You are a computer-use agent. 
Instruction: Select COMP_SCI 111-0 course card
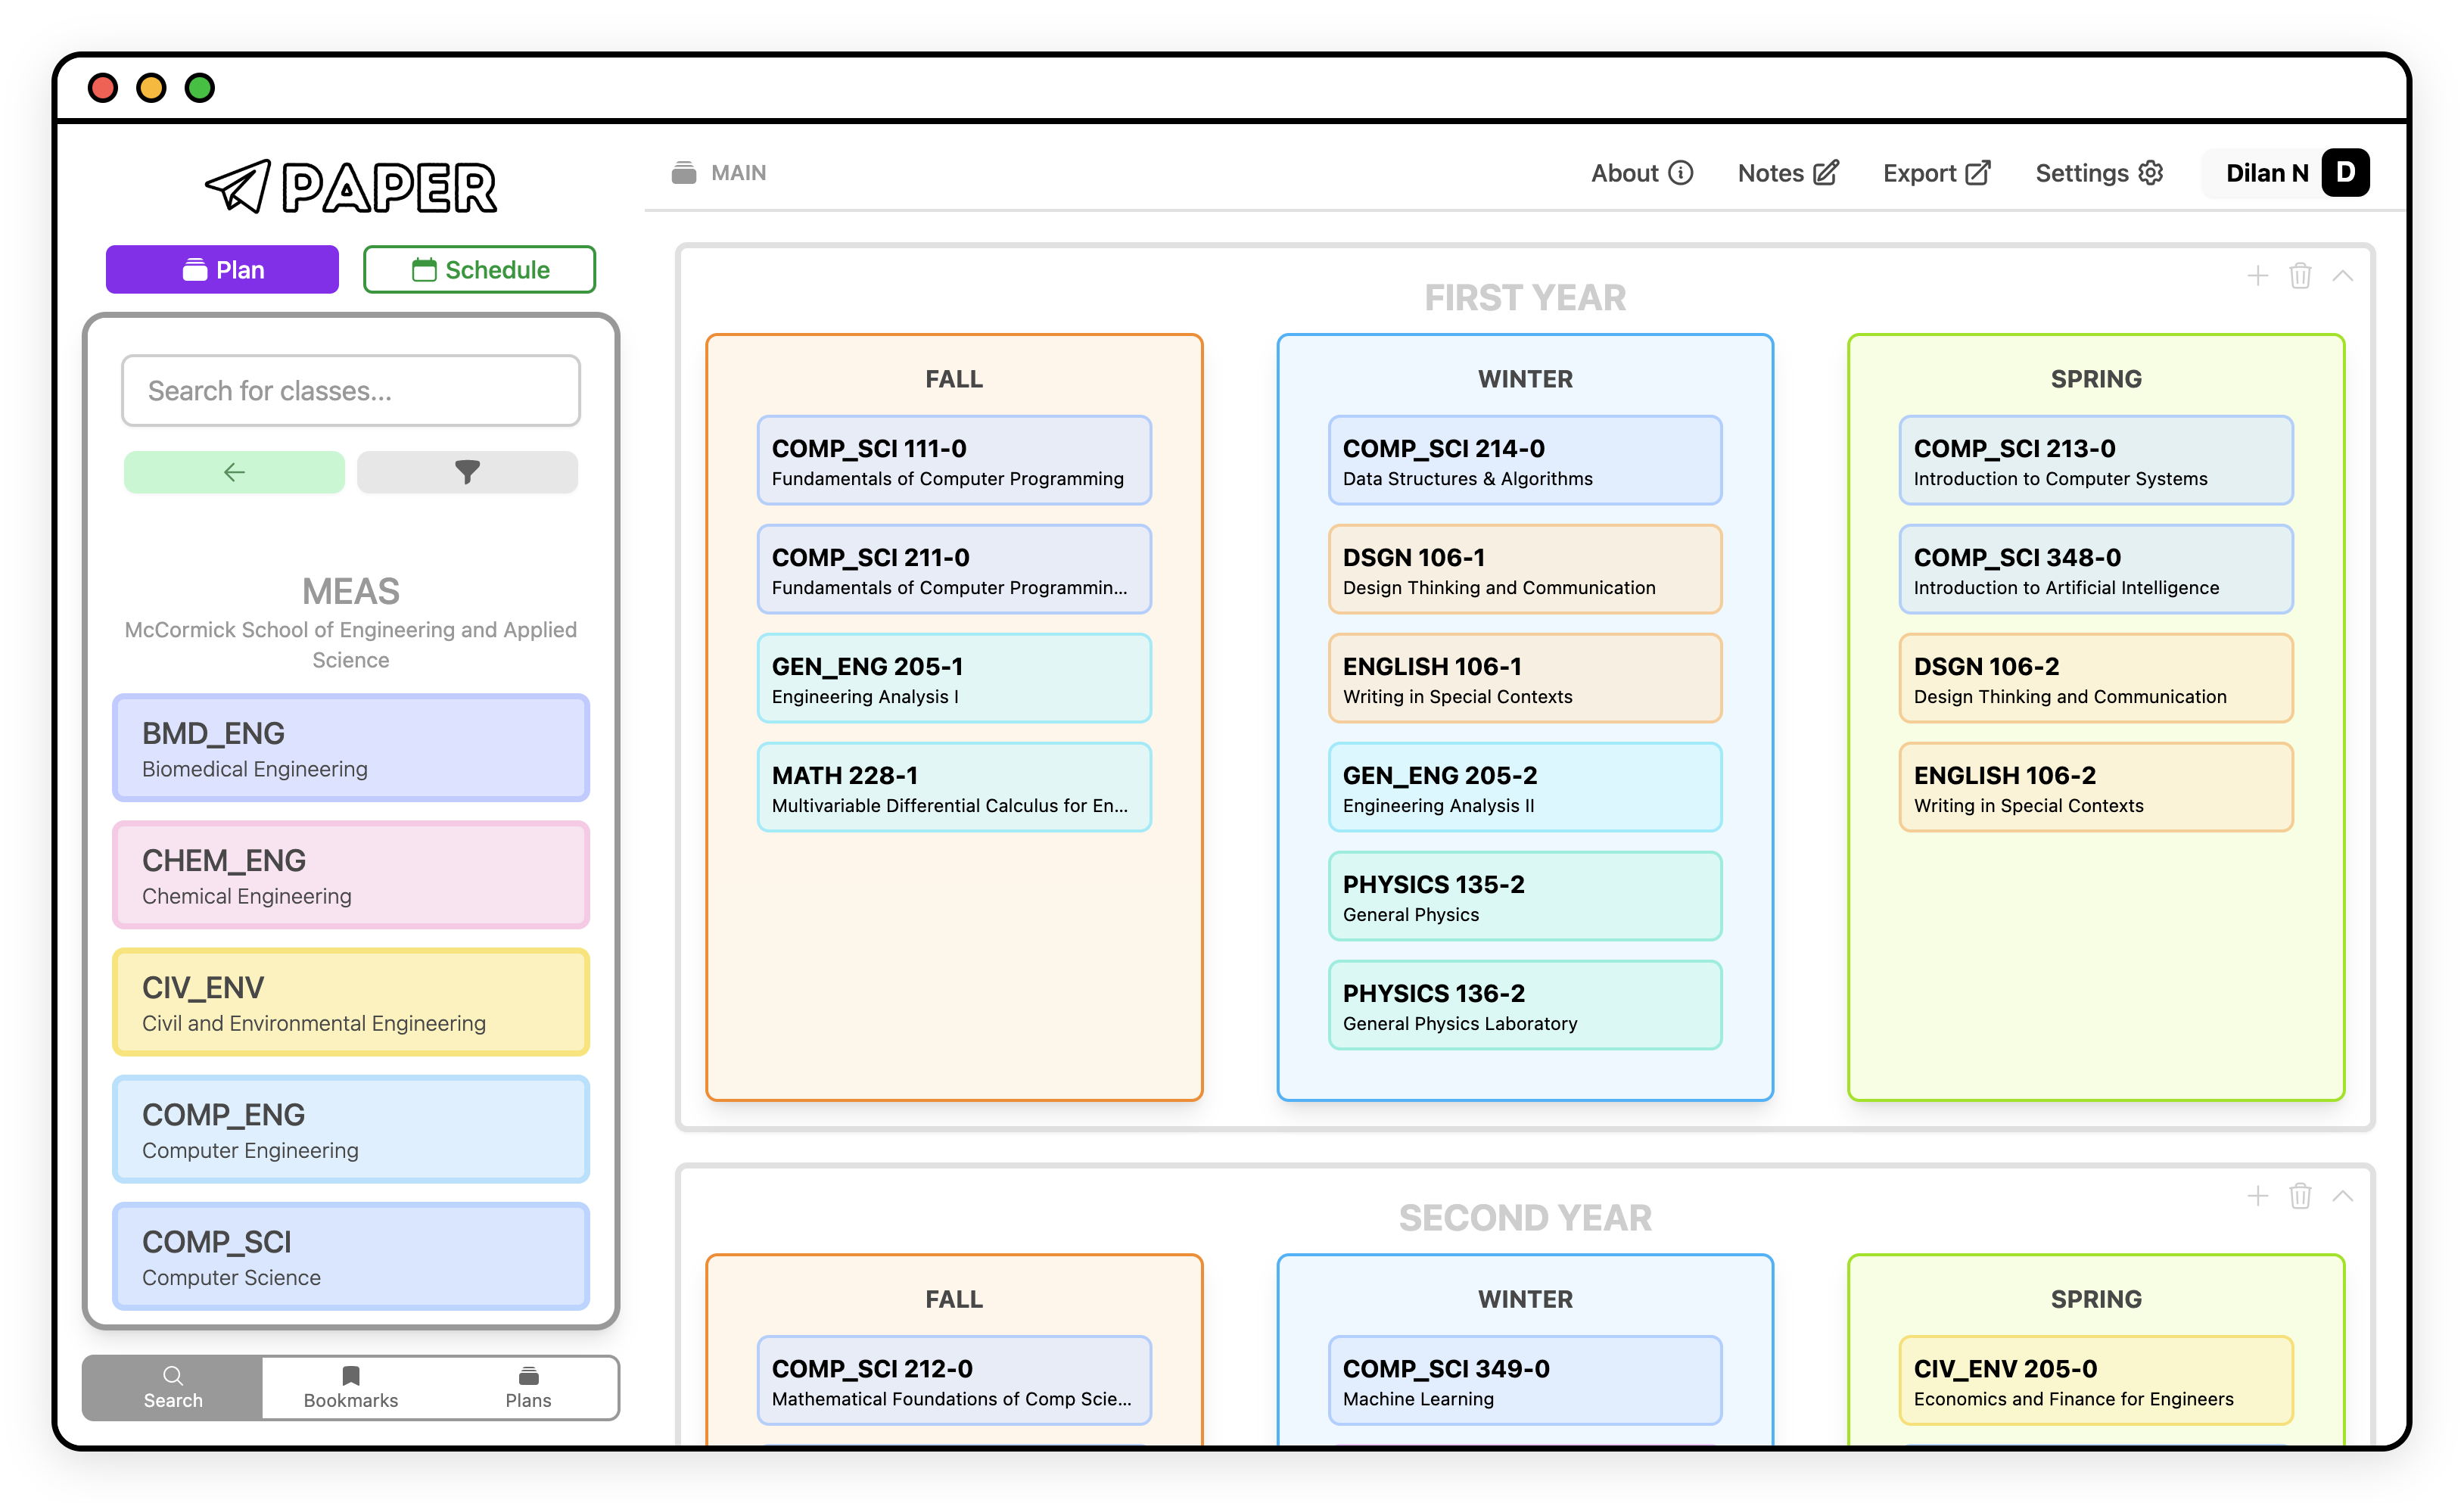click(954, 461)
